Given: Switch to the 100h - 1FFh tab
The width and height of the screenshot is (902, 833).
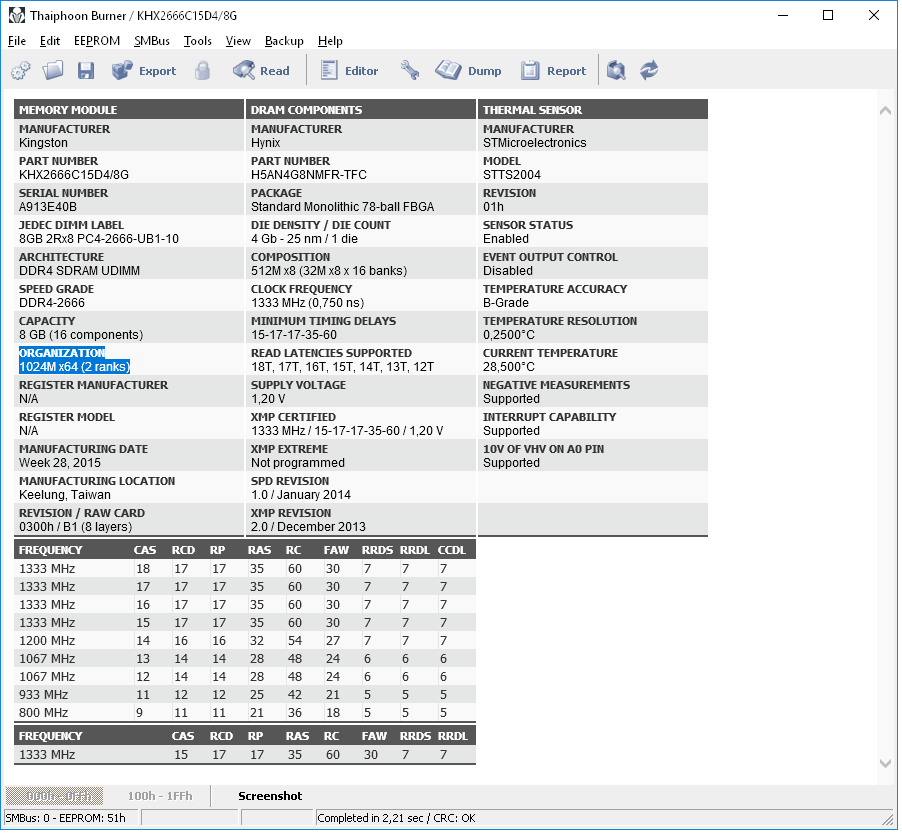Looking at the screenshot, I should pyautogui.click(x=160, y=796).
